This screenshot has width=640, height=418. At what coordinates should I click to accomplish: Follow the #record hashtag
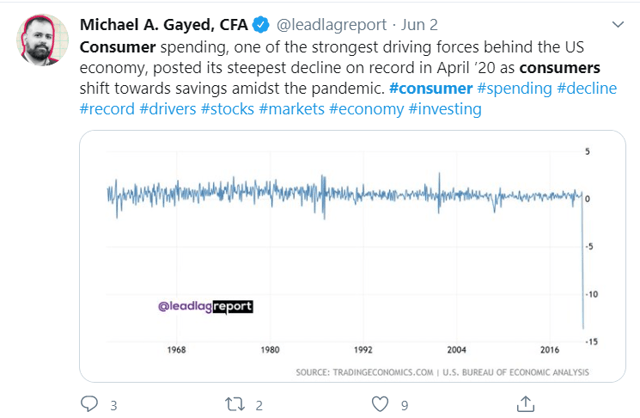[107, 109]
